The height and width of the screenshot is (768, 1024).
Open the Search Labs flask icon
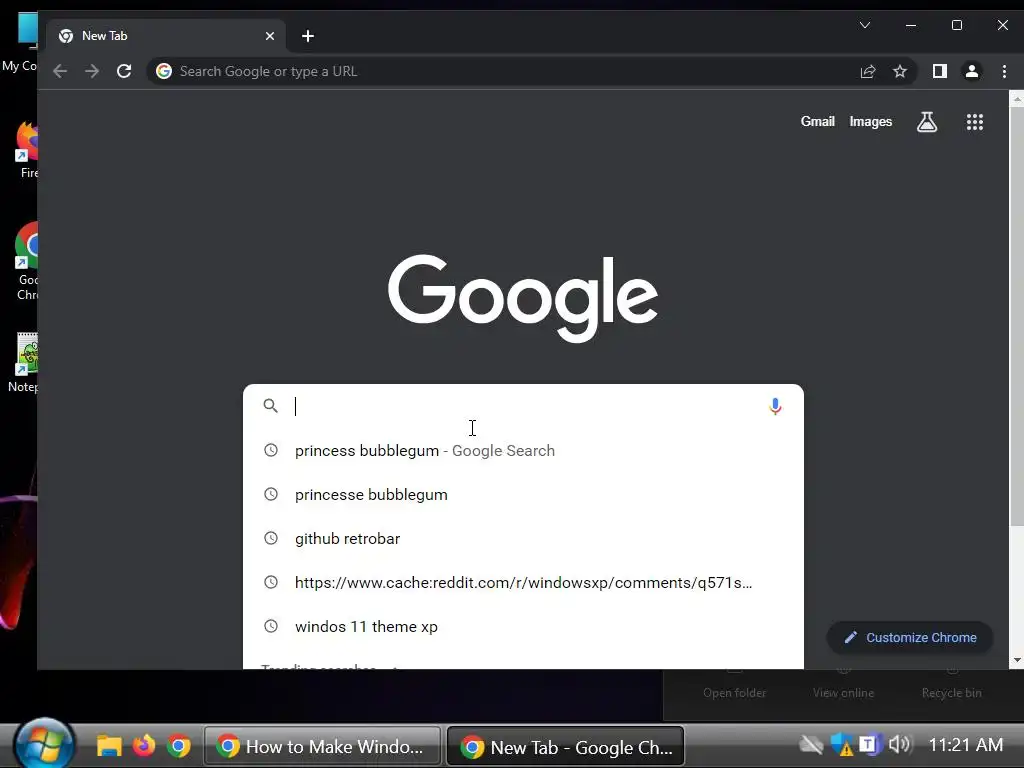pos(927,121)
